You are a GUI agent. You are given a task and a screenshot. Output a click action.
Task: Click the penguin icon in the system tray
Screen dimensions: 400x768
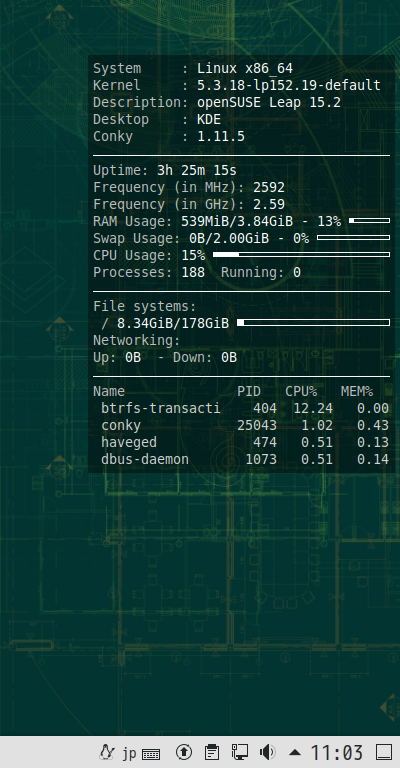coord(107,752)
